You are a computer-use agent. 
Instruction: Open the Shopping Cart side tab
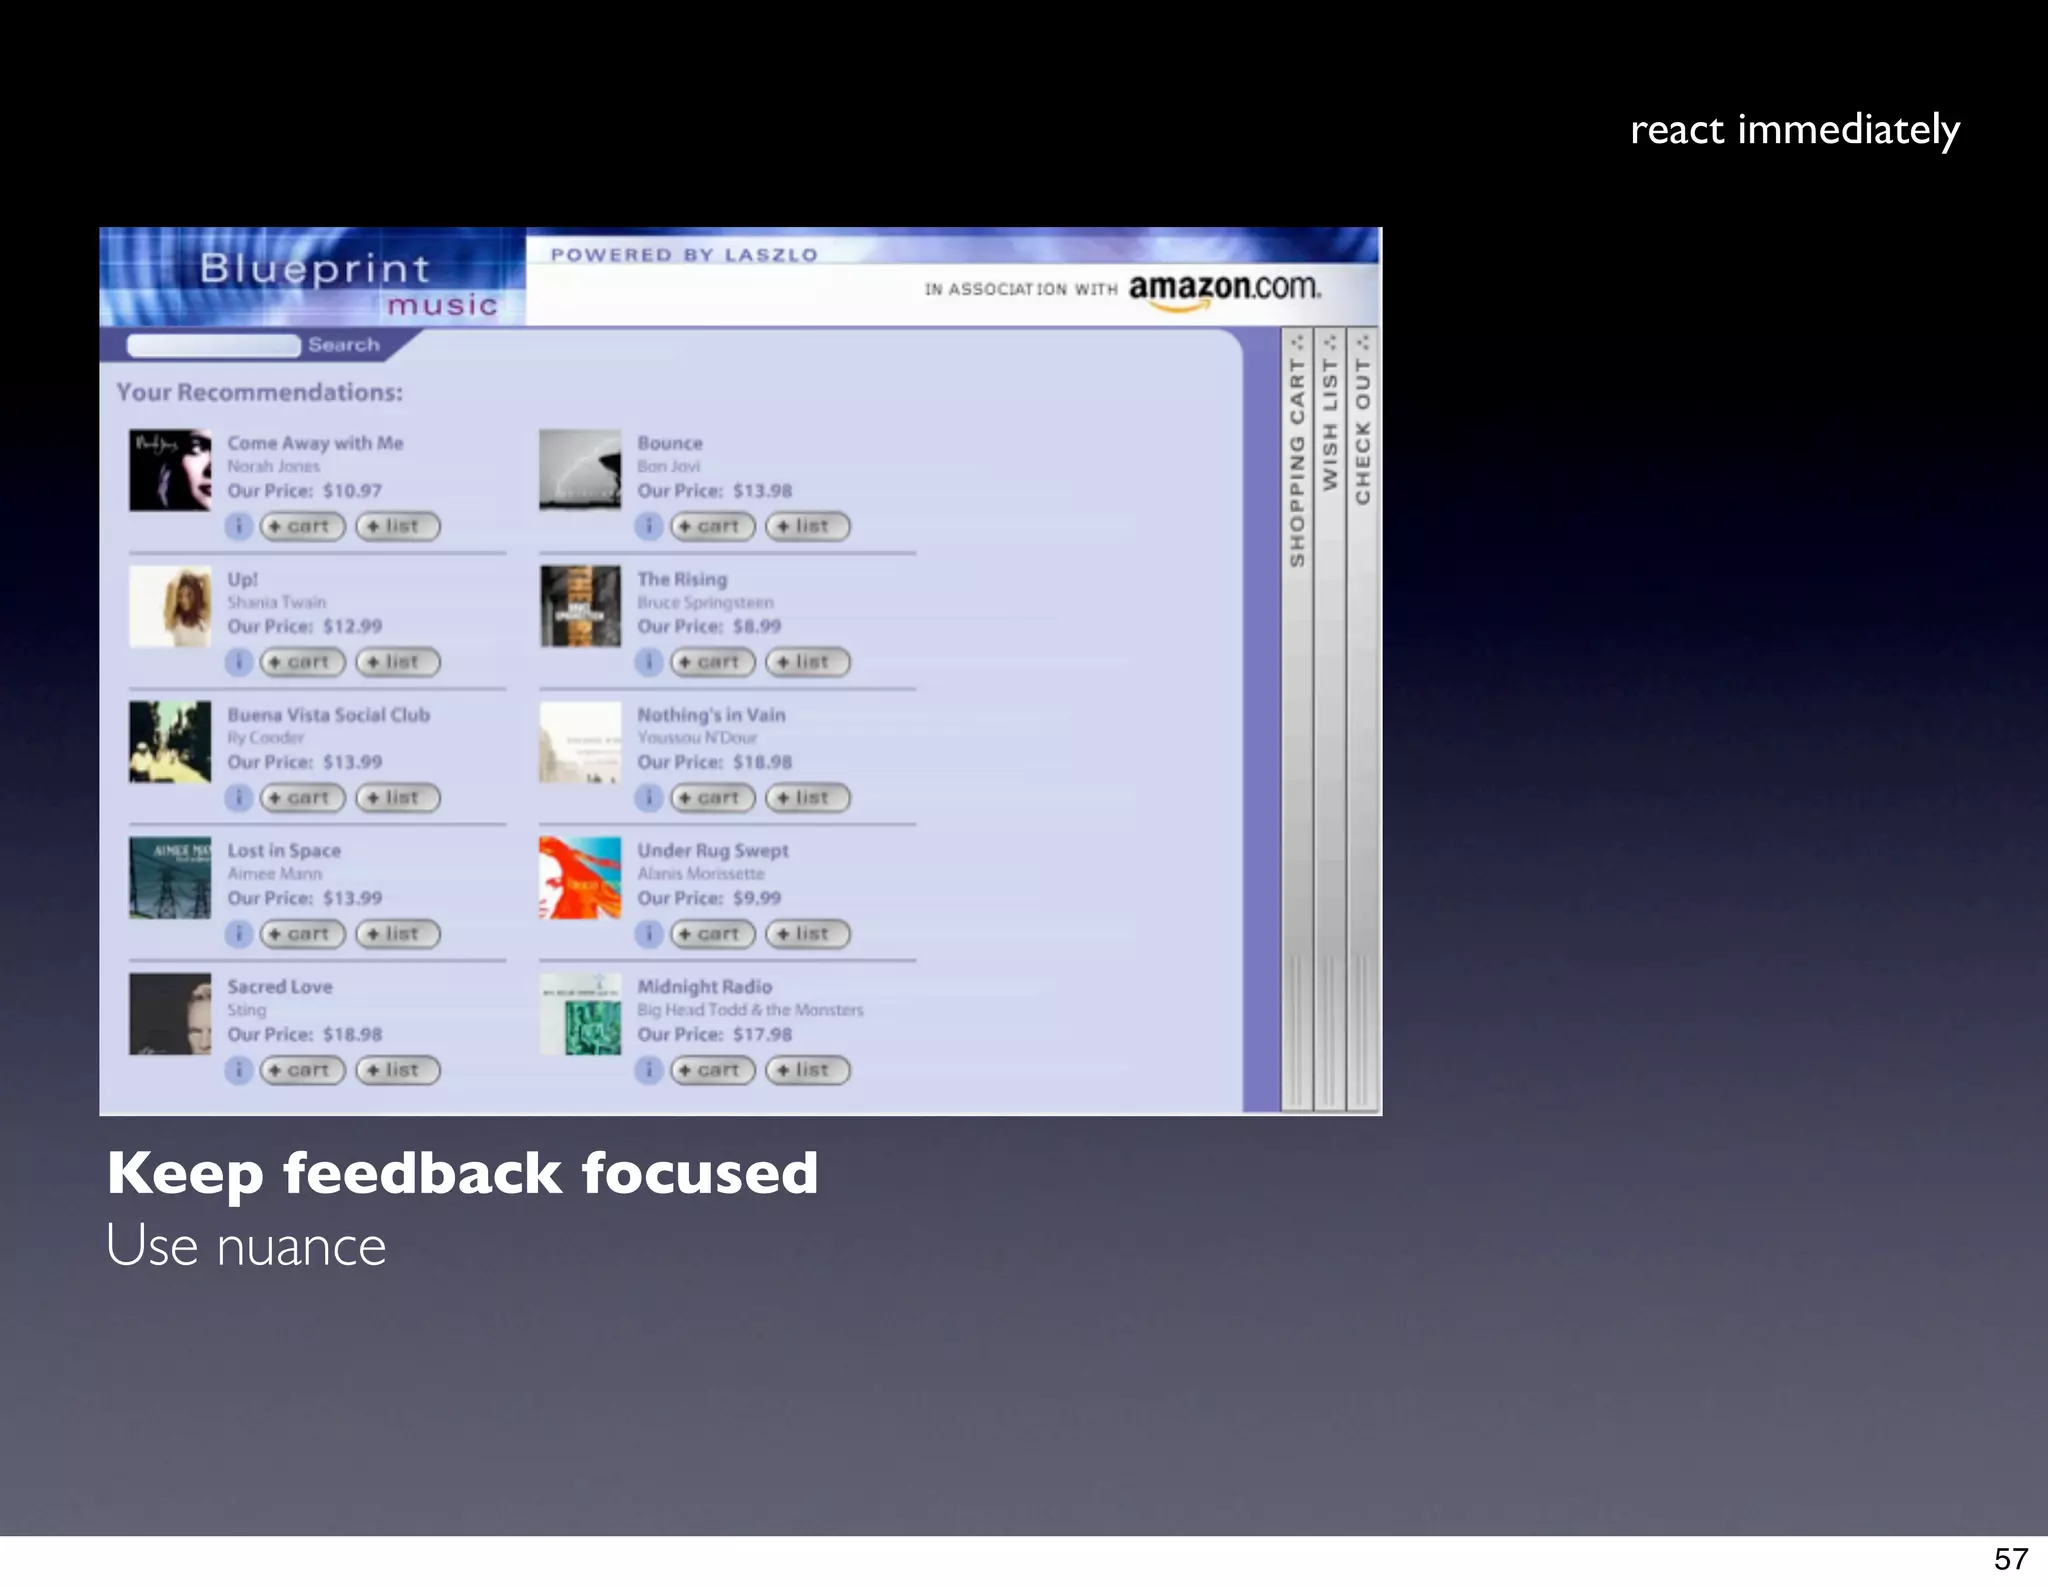1297,718
